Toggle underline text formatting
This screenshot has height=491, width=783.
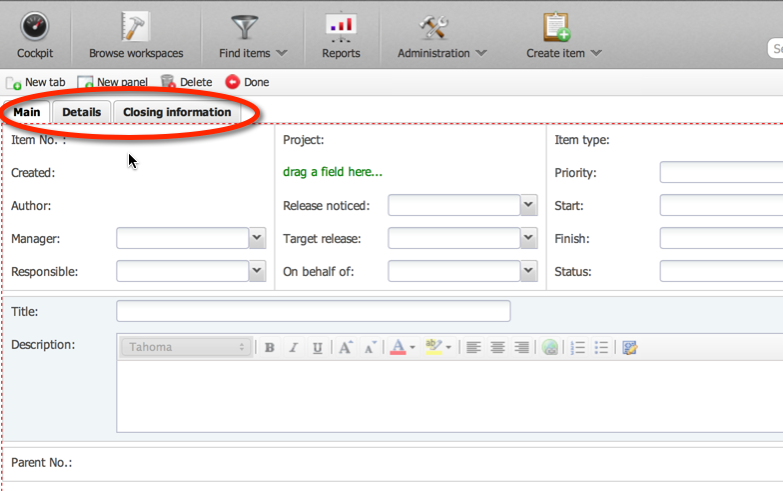click(x=317, y=348)
